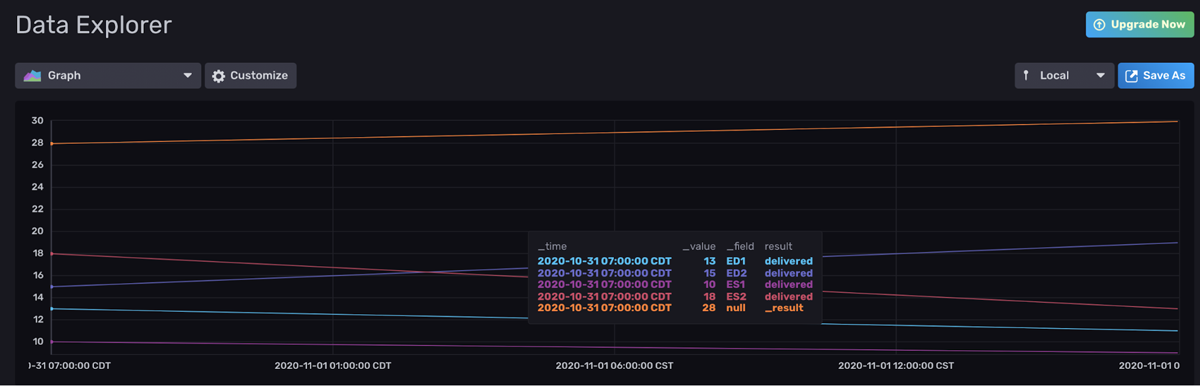Click the export icon on Save As
This screenshot has height=386, width=1200.
coord(1132,76)
